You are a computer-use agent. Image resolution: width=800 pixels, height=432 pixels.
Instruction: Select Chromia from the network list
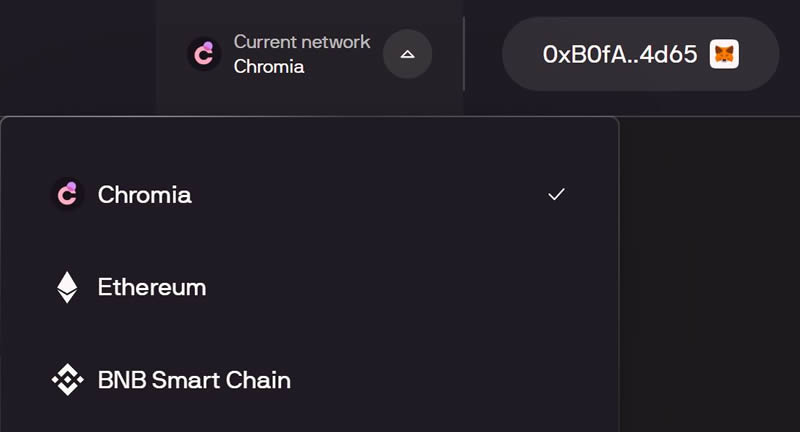click(145, 194)
